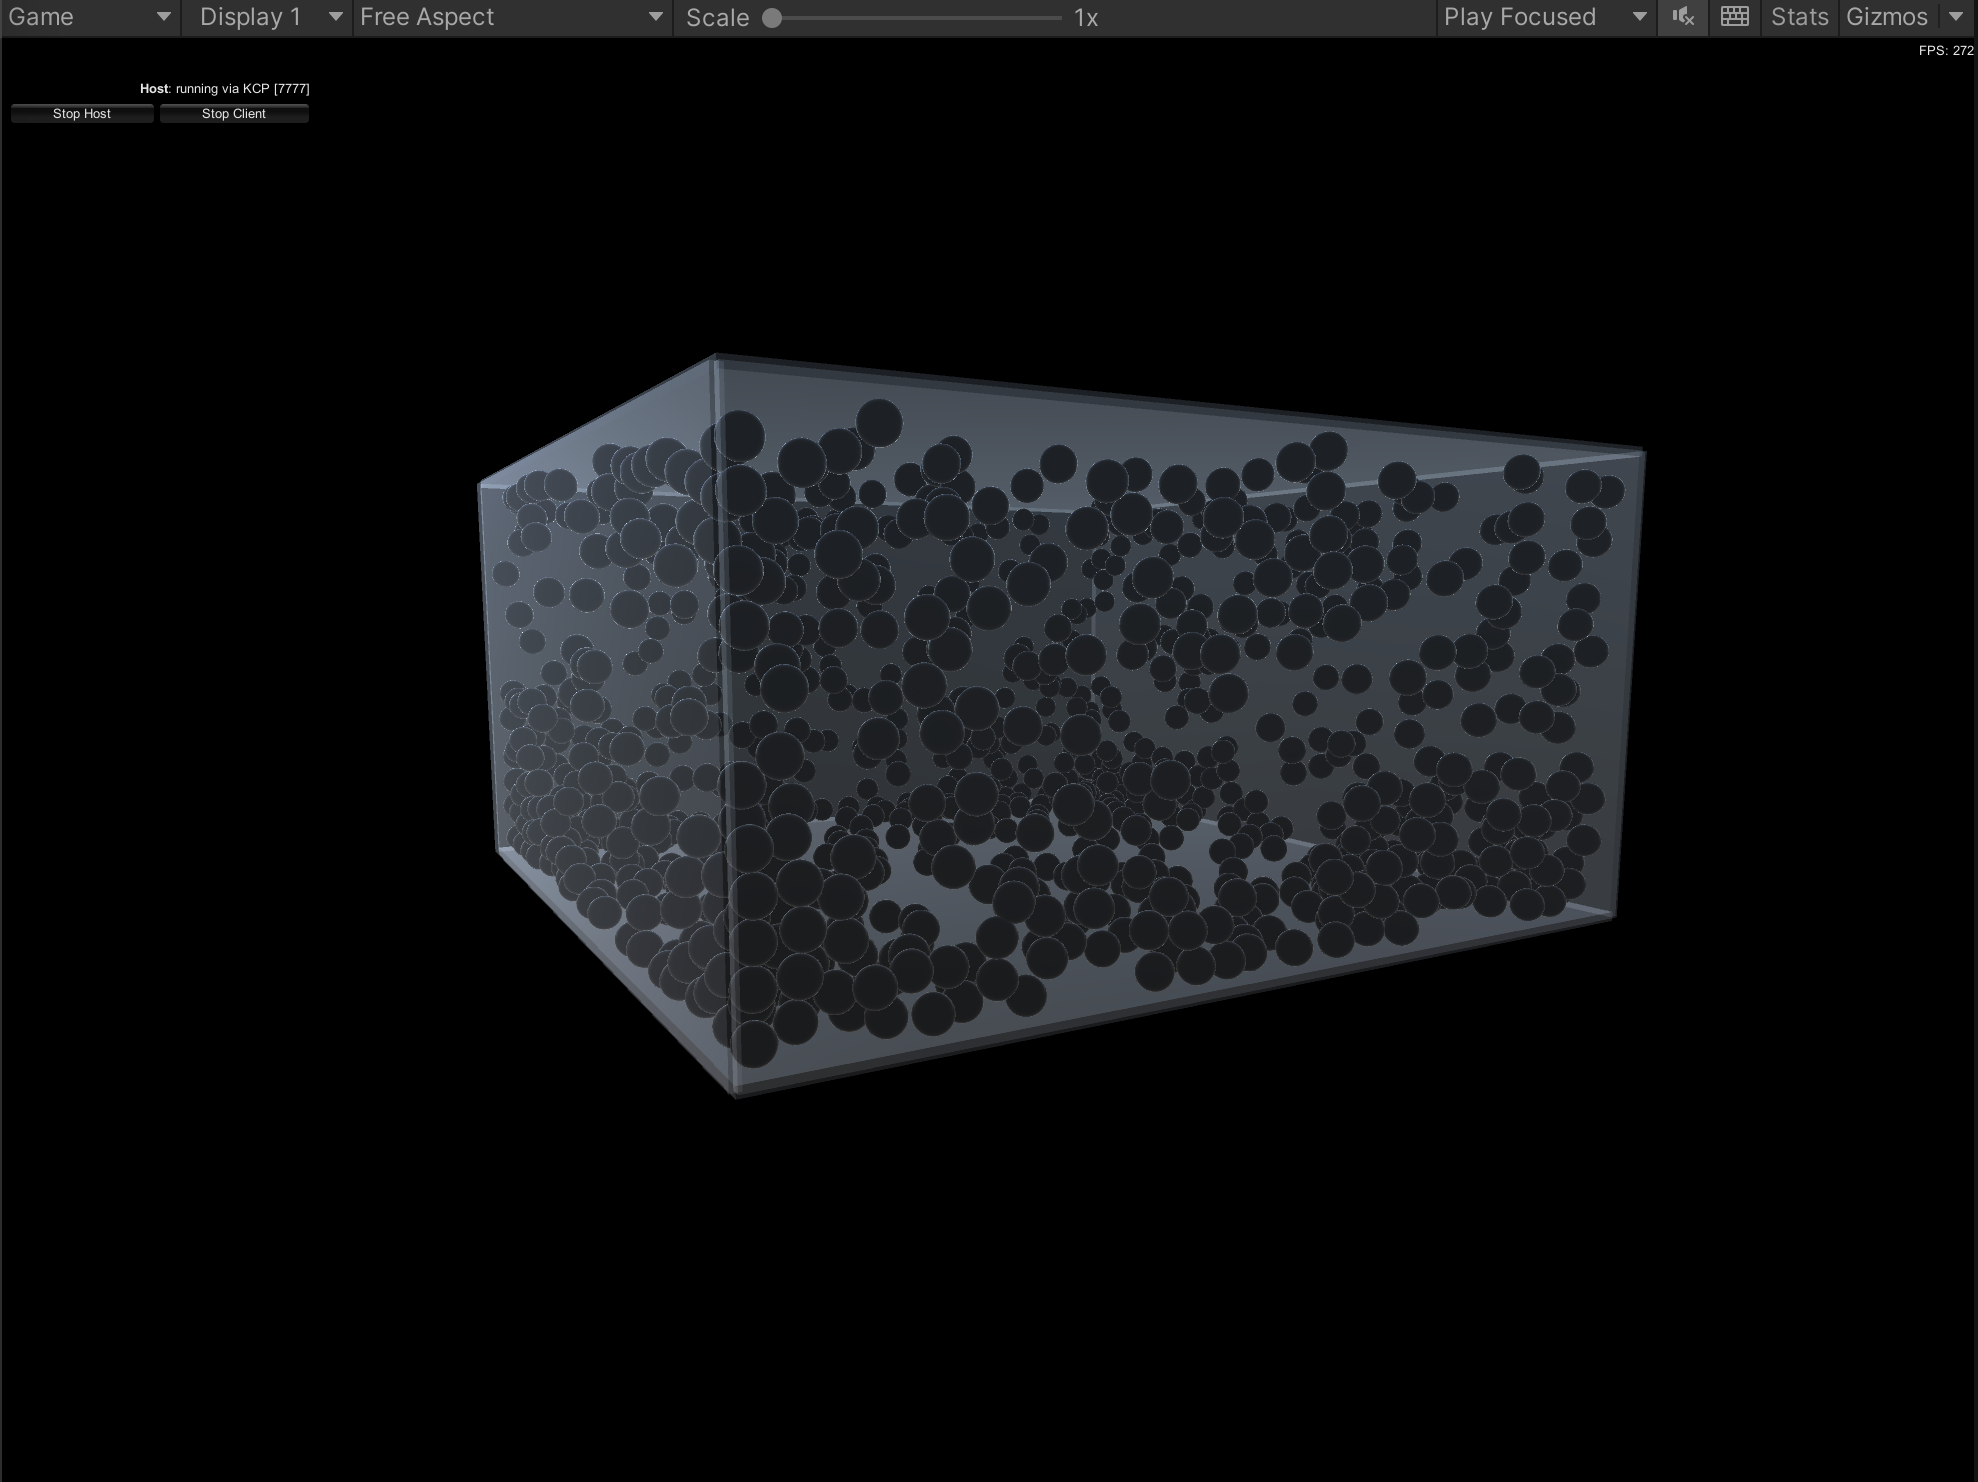Open the Play Focused dropdown
The width and height of the screenshot is (1978, 1482).
coord(1544,17)
